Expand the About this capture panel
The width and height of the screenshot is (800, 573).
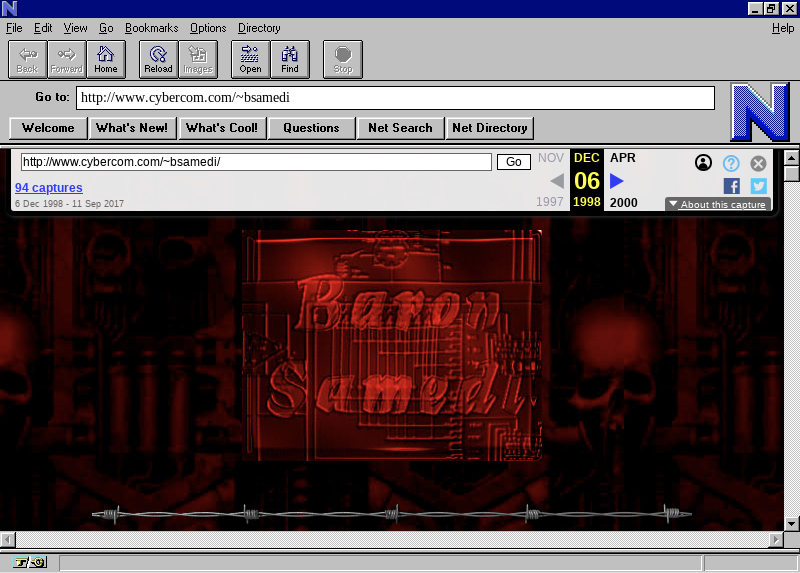tap(717, 204)
